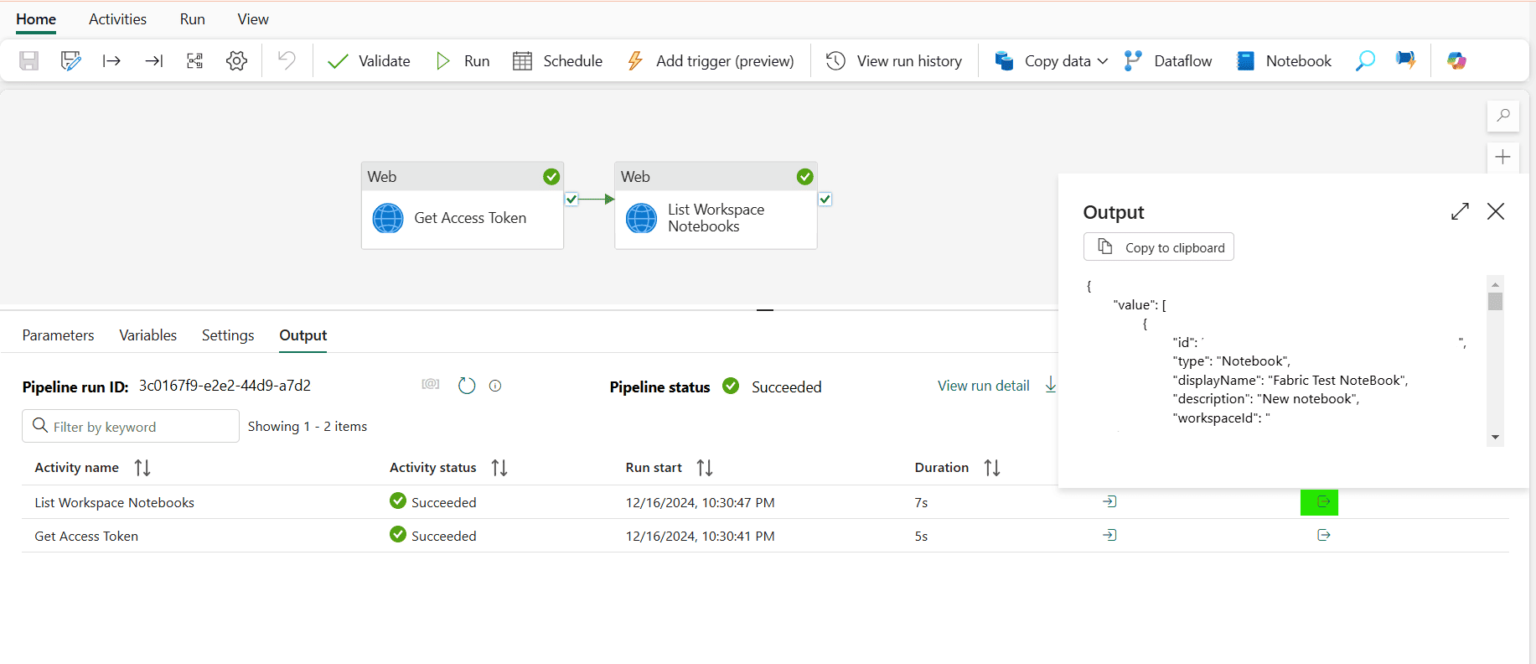
Task: View input of List Workspace Notebooks row
Action: (x=1109, y=502)
